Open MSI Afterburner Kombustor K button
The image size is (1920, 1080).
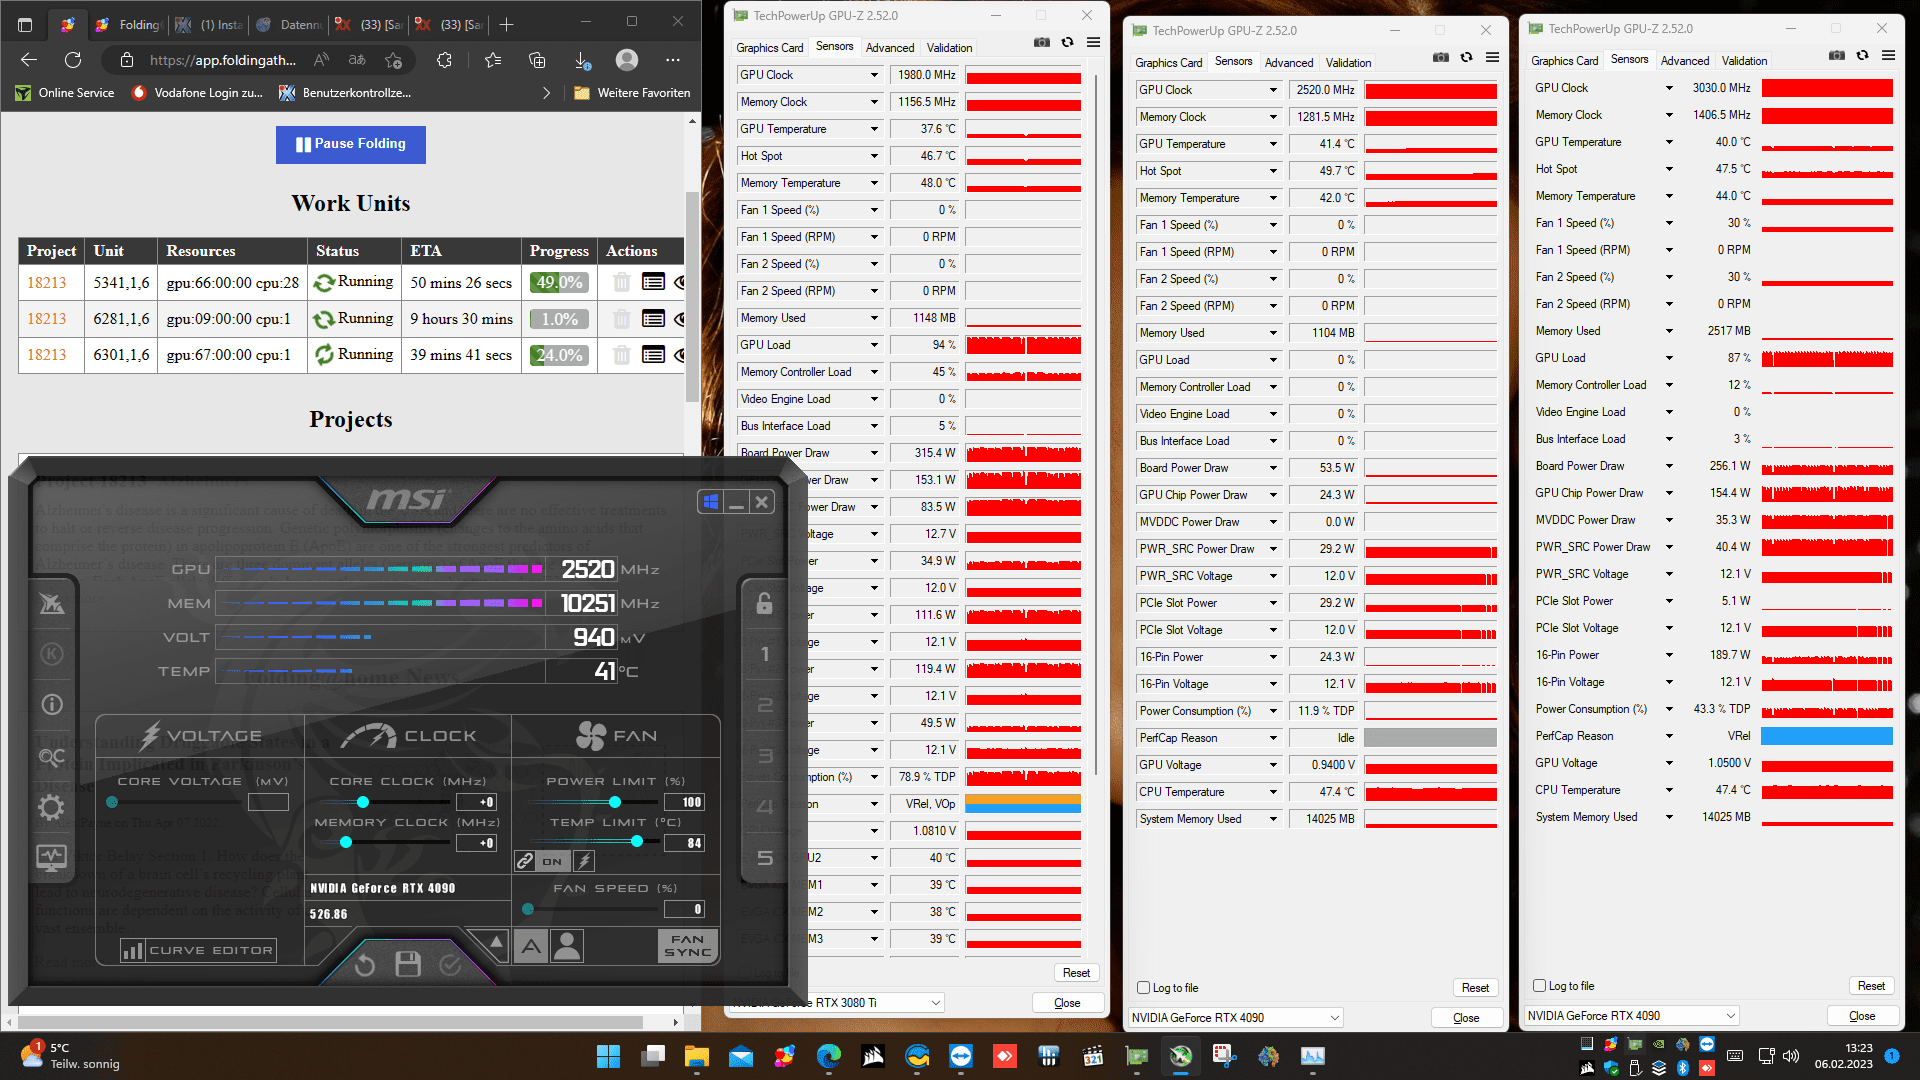[52, 654]
